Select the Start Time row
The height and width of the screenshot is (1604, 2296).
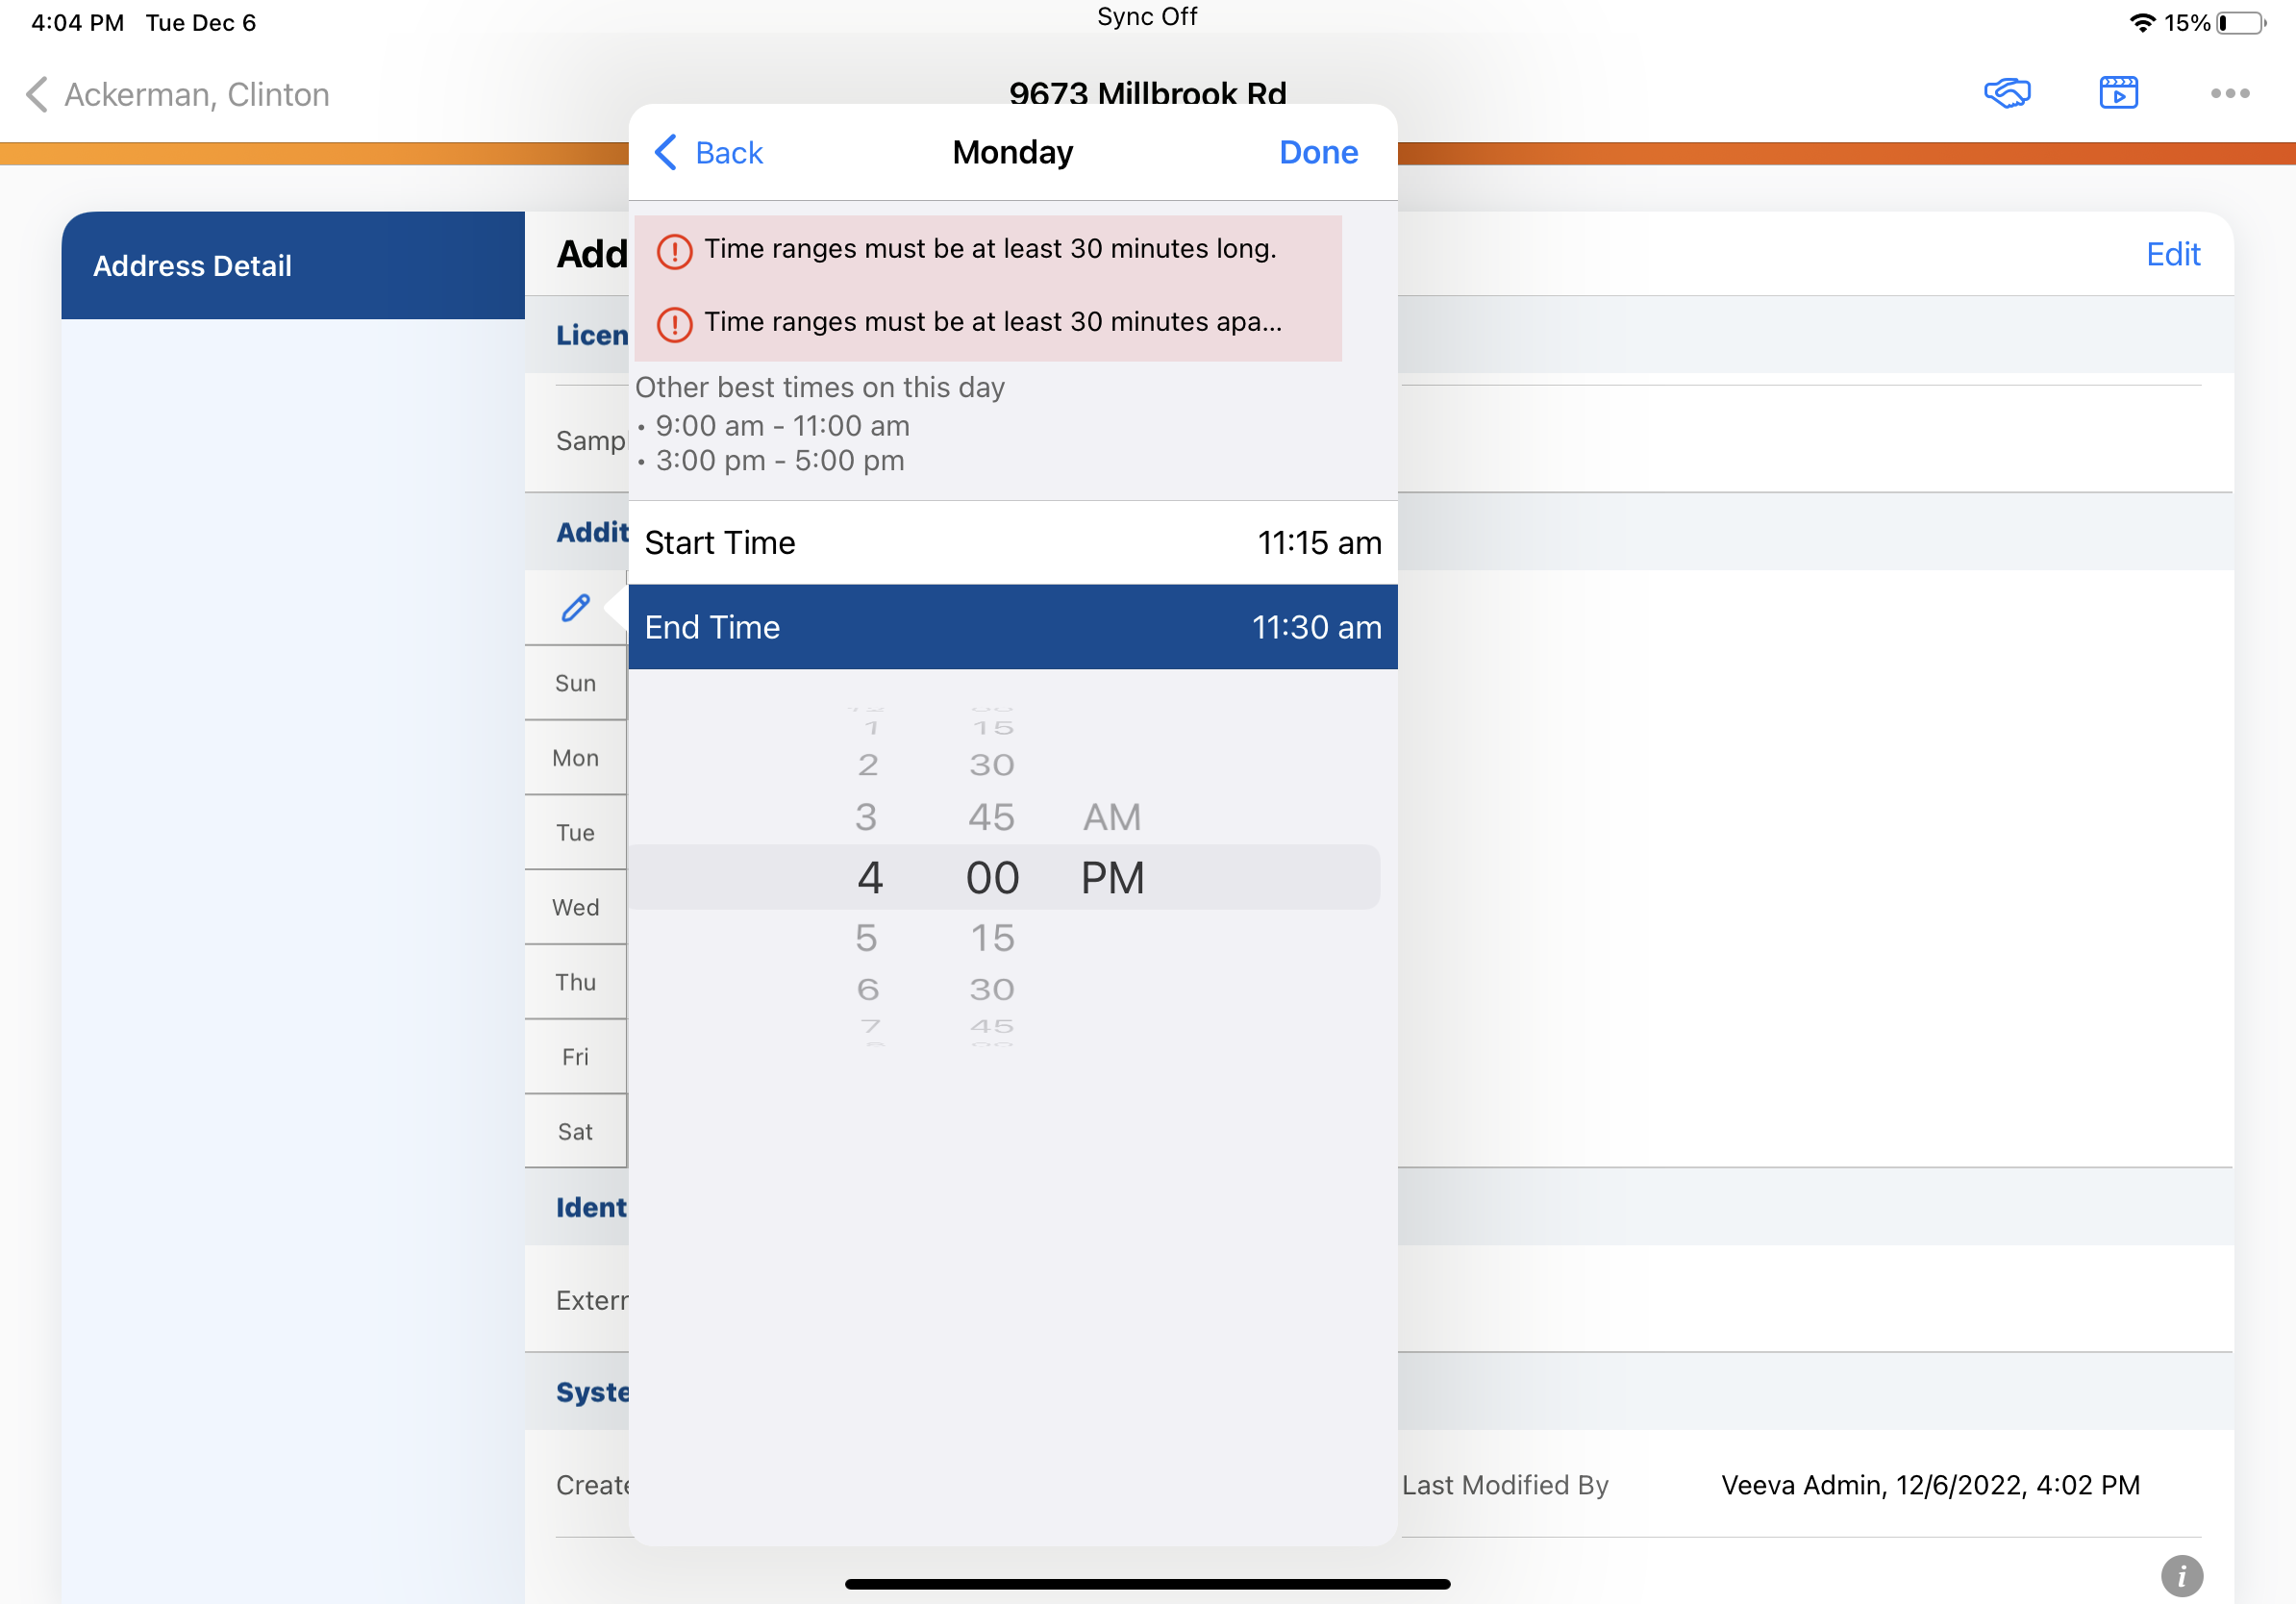pos(1012,543)
